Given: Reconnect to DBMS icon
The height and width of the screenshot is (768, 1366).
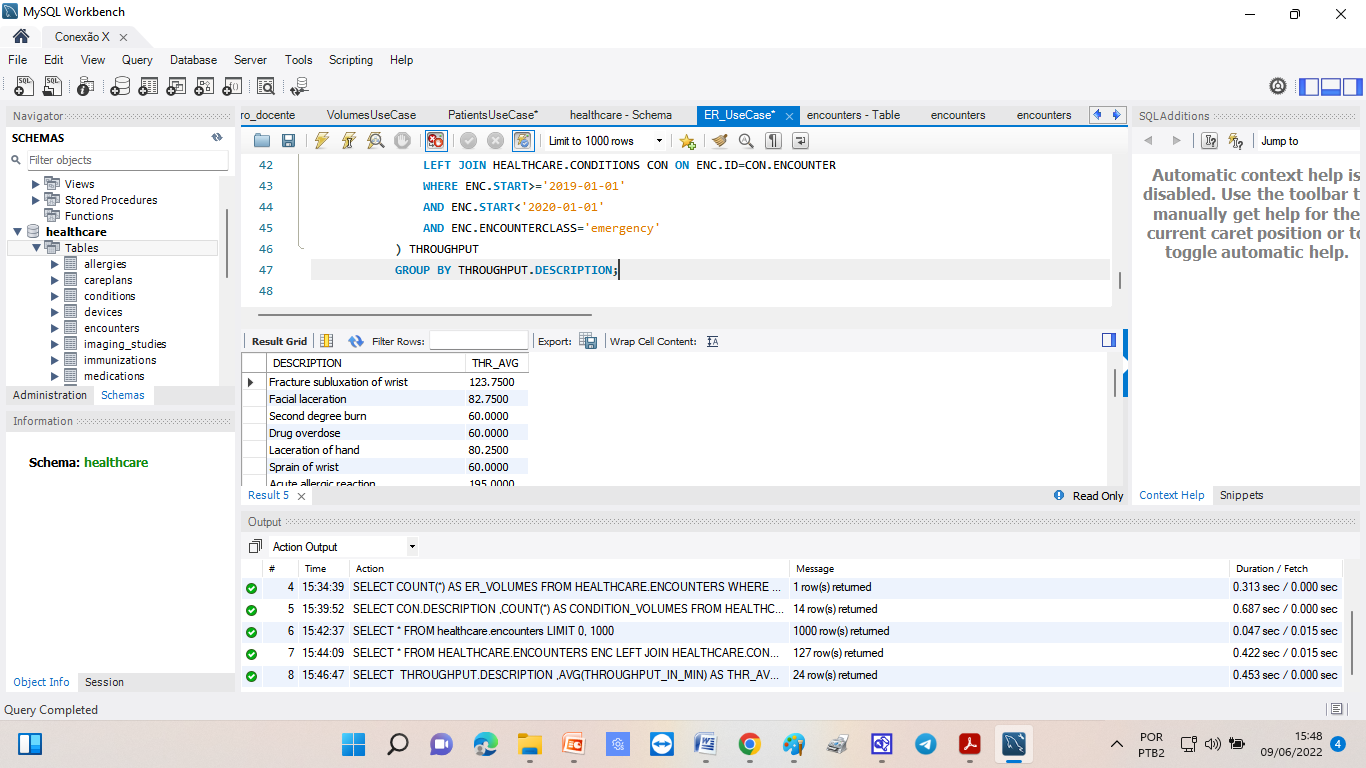Looking at the screenshot, I should tap(299, 87).
